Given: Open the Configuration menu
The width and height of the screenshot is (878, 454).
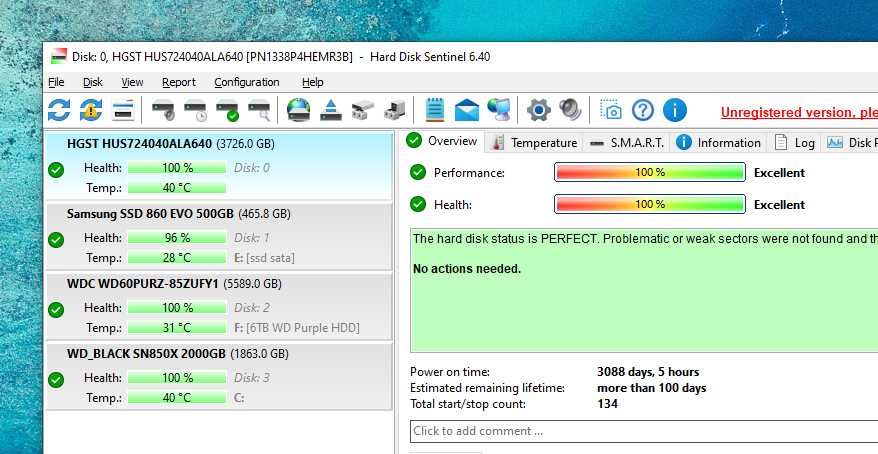Looking at the screenshot, I should [x=246, y=82].
